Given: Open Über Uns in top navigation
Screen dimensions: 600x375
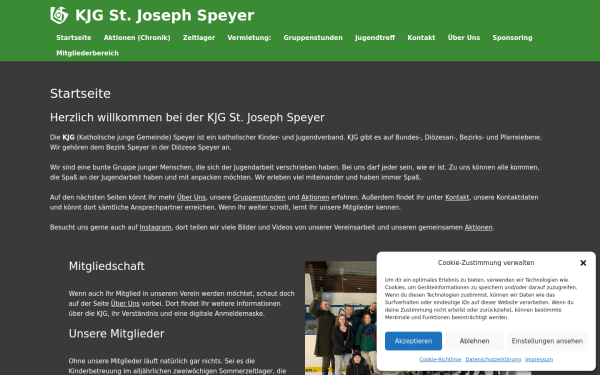Looking at the screenshot, I should click(464, 38).
